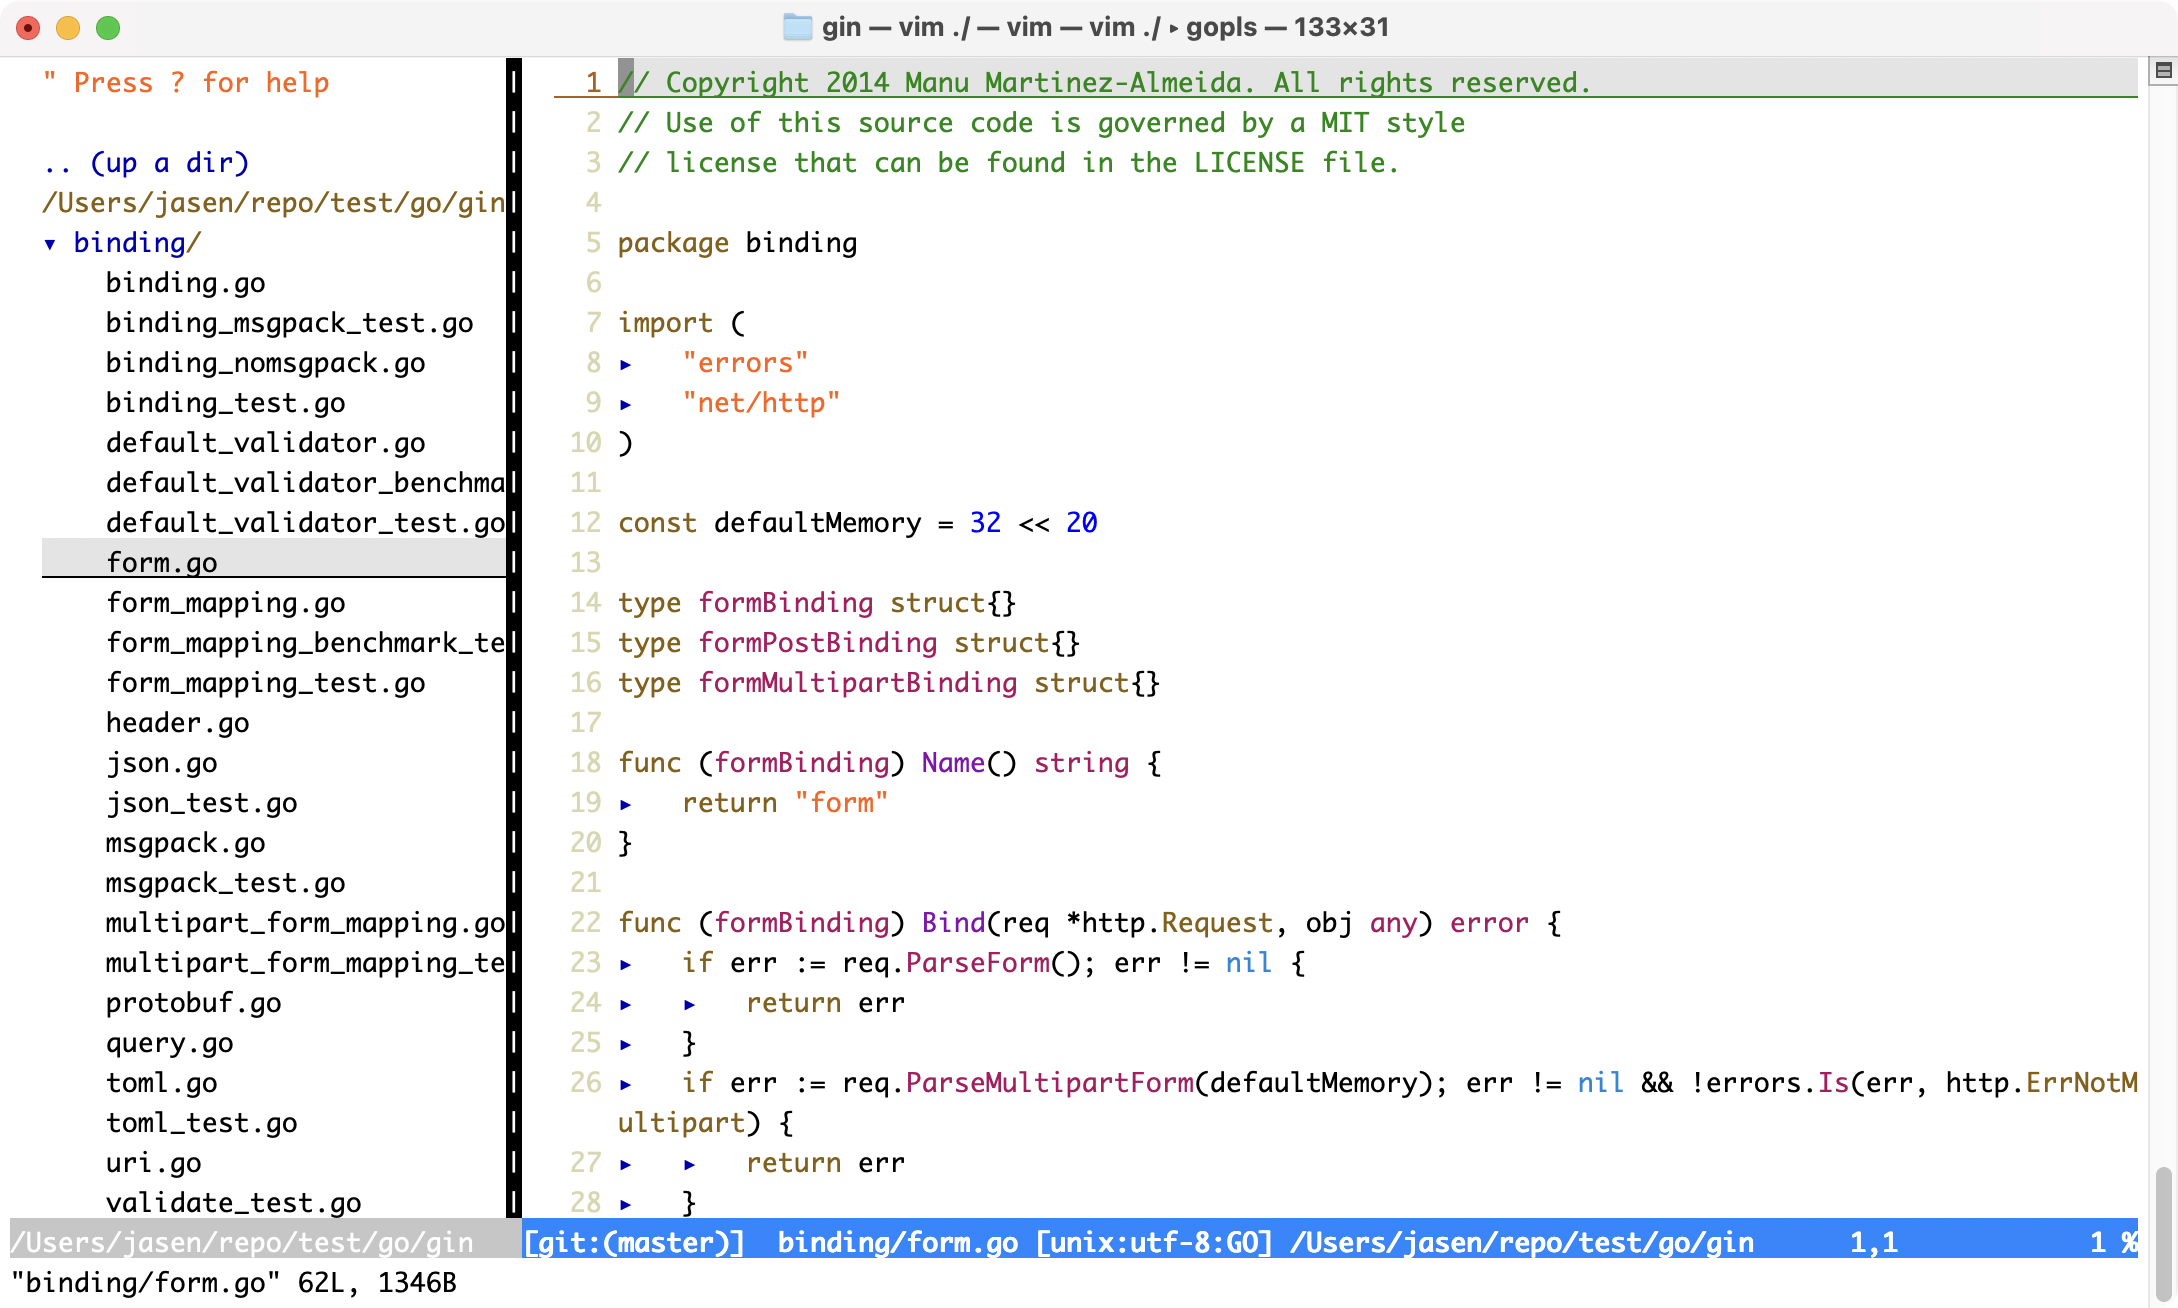Click the defaultMemory constant name
The height and width of the screenshot is (1308, 2178).
818,523
